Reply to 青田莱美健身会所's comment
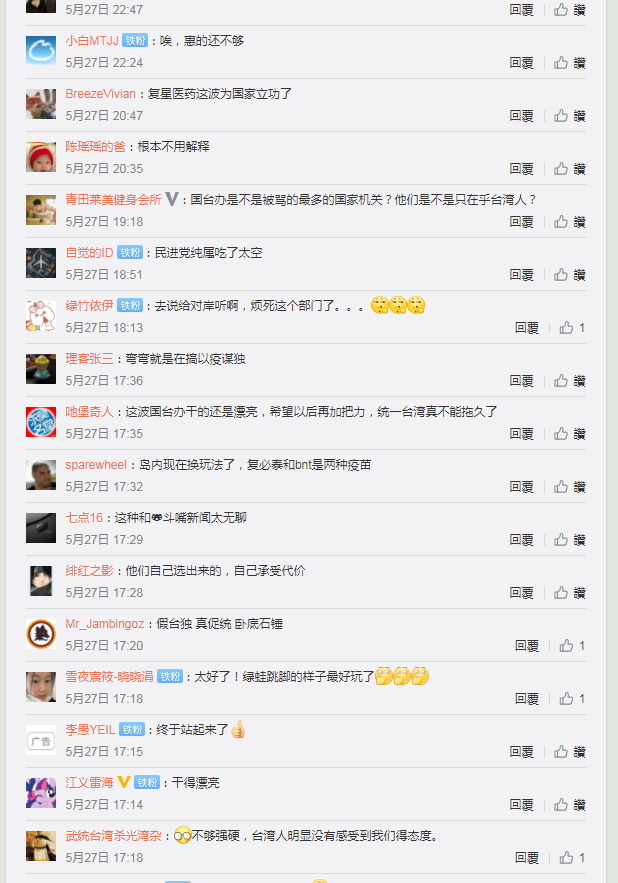 tap(521, 222)
